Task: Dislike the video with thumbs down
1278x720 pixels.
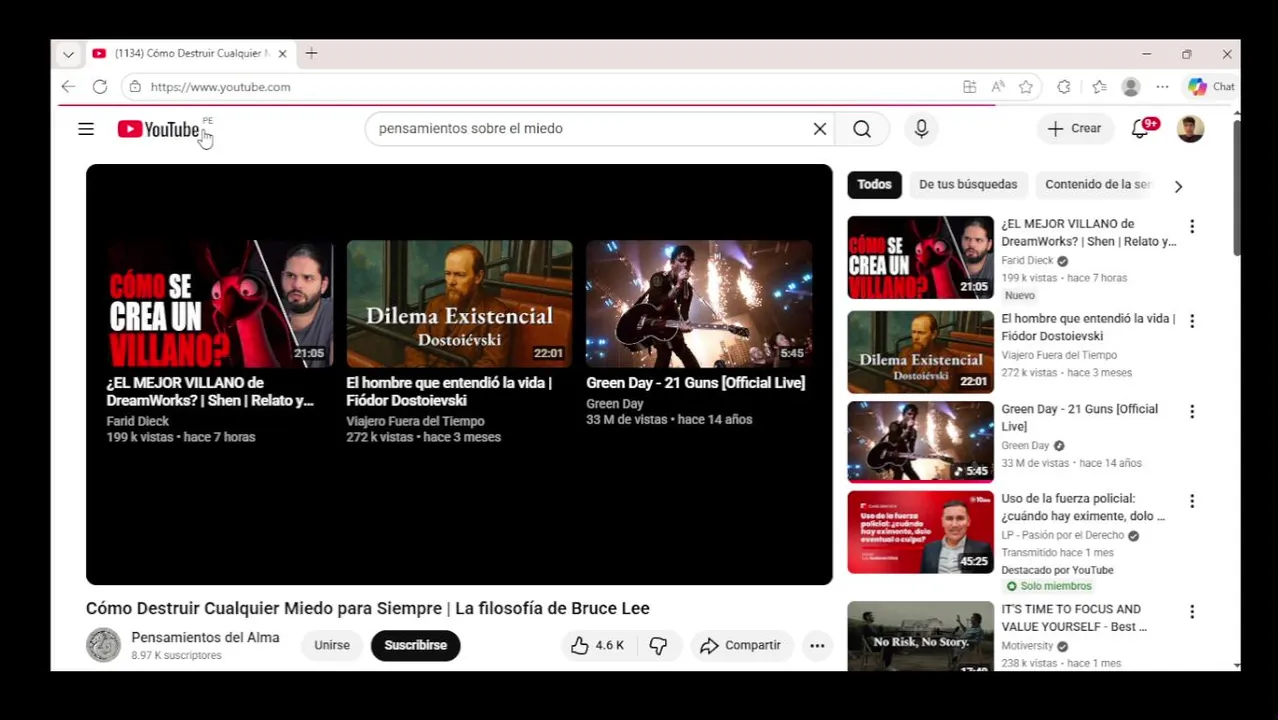Action: (x=658, y=646)
